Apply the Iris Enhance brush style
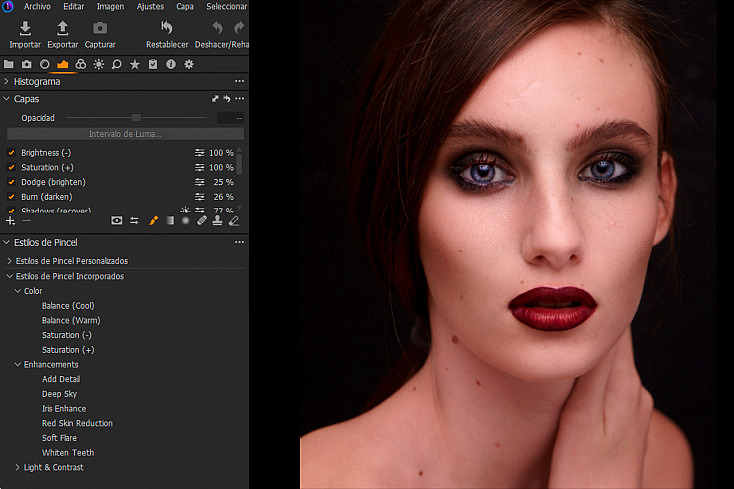Screen dimensions: 734x489 click(64, 409)
